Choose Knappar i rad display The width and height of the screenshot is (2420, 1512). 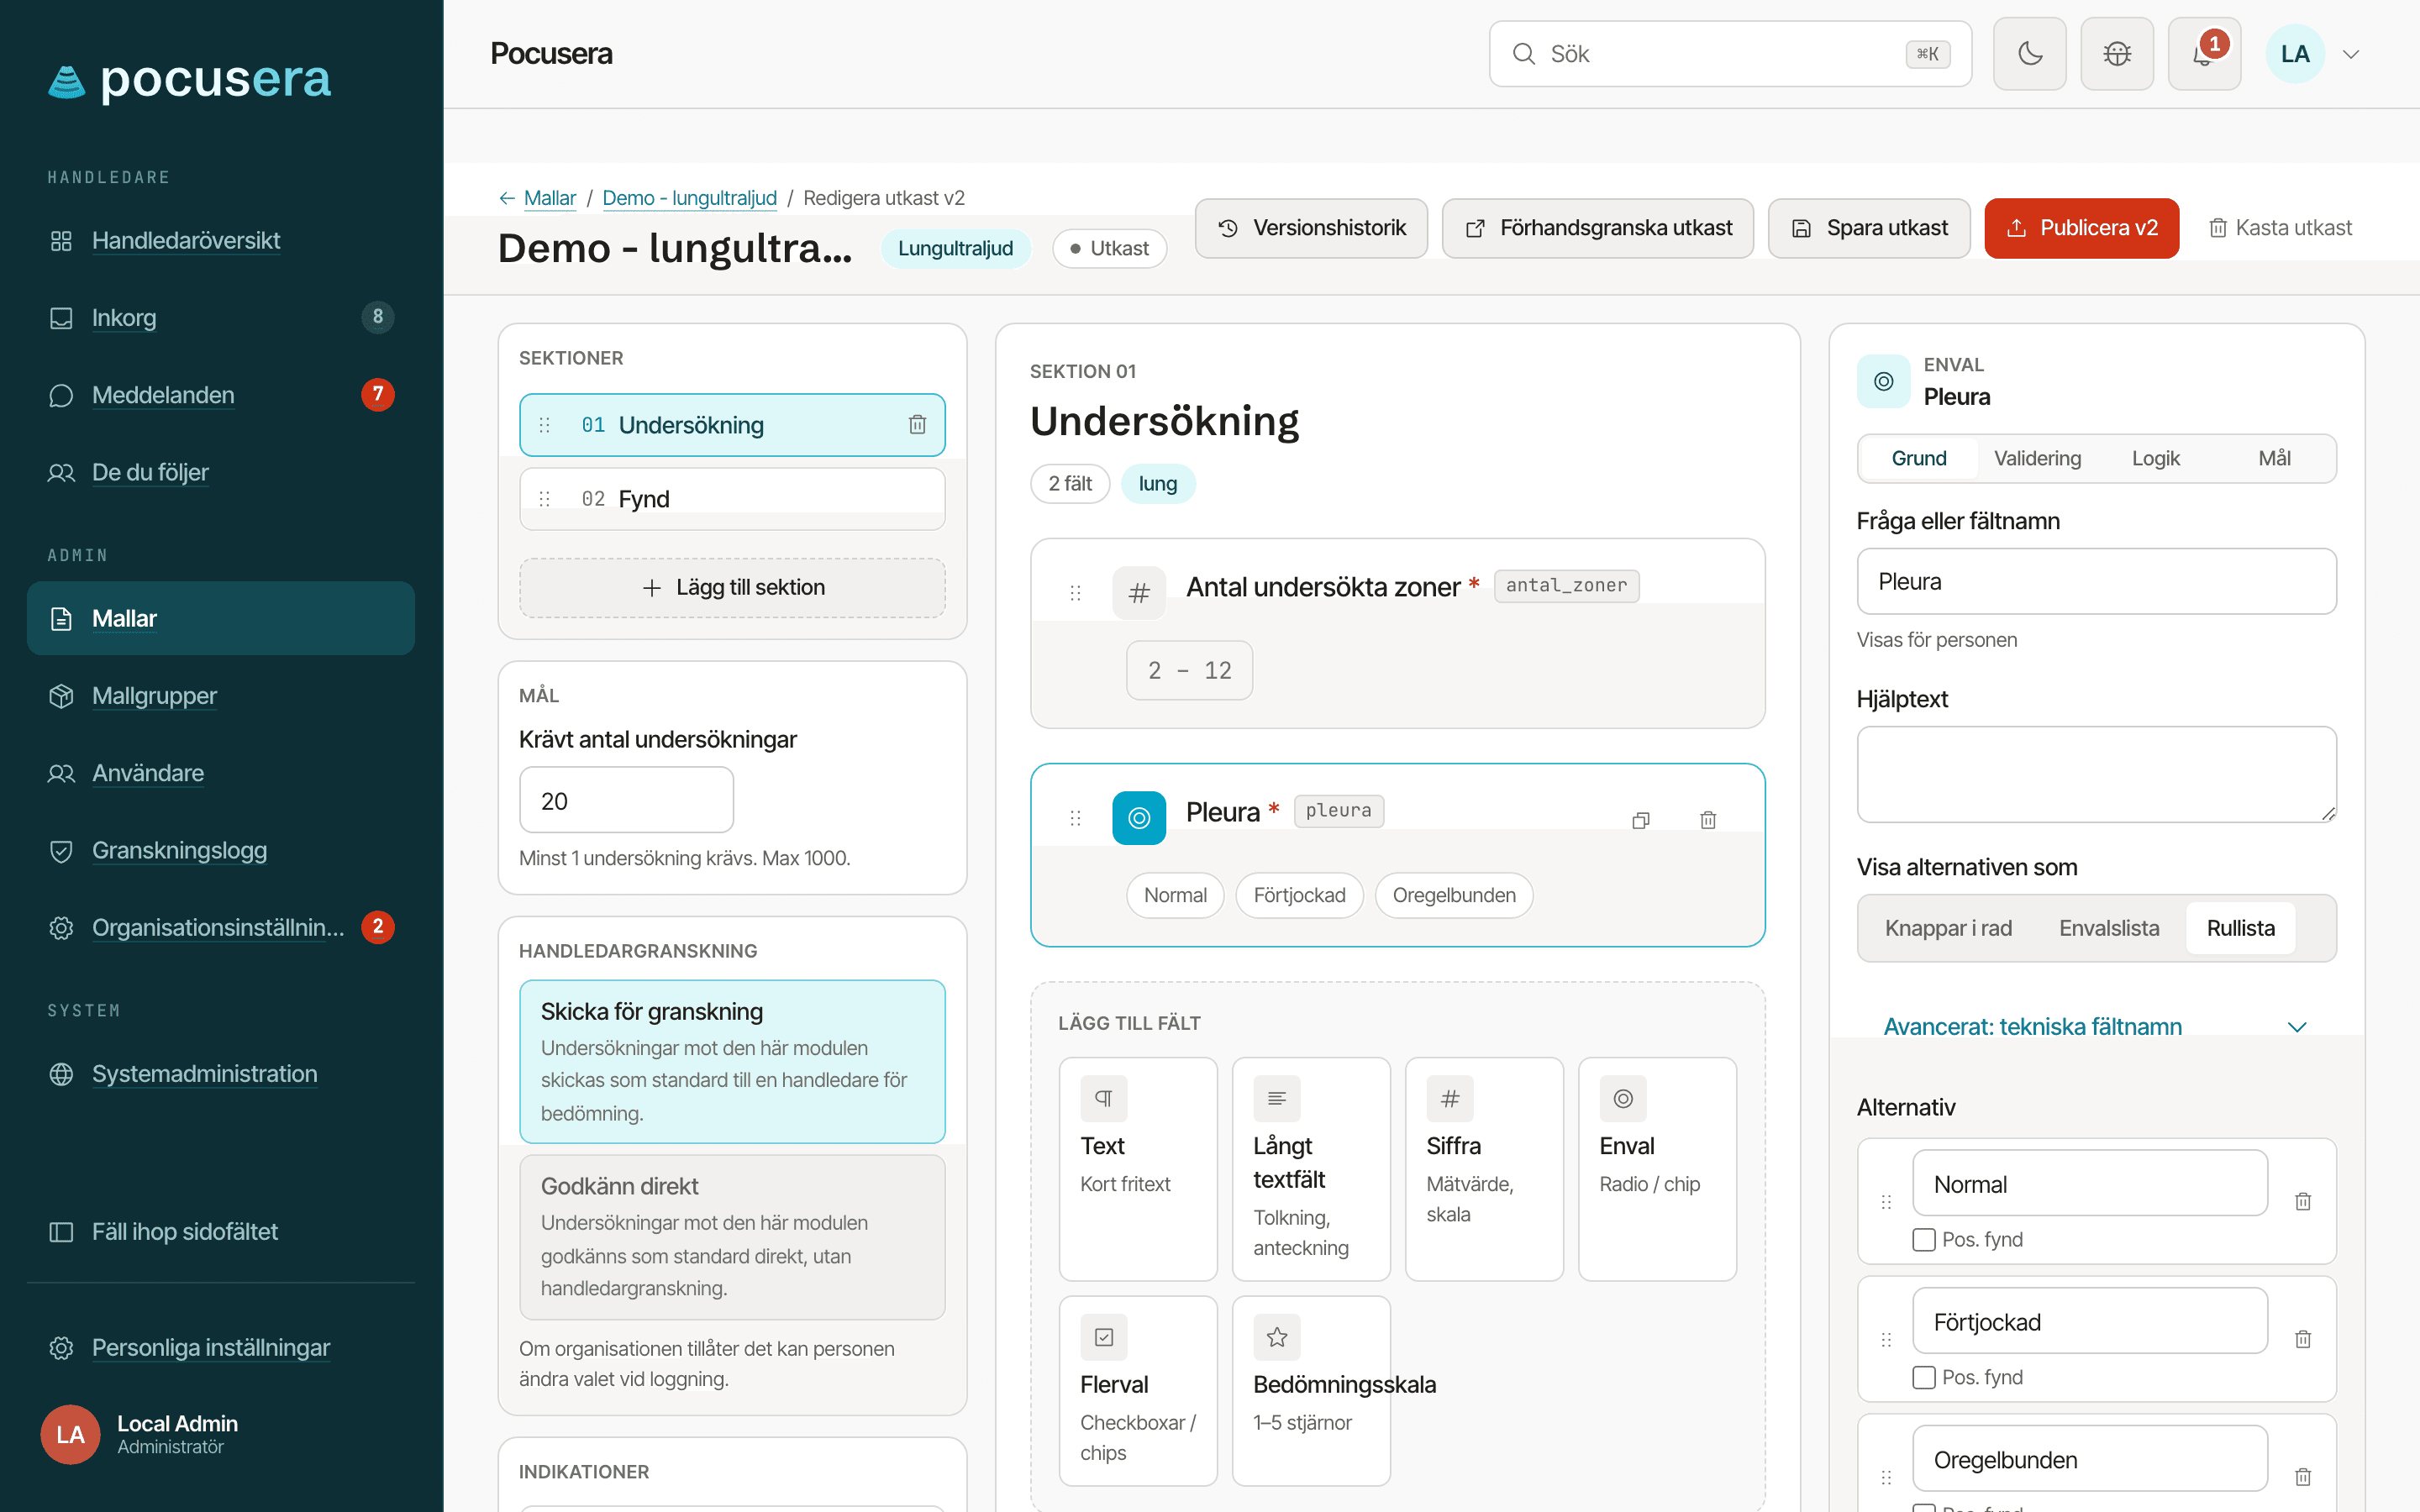[1948, 928]
